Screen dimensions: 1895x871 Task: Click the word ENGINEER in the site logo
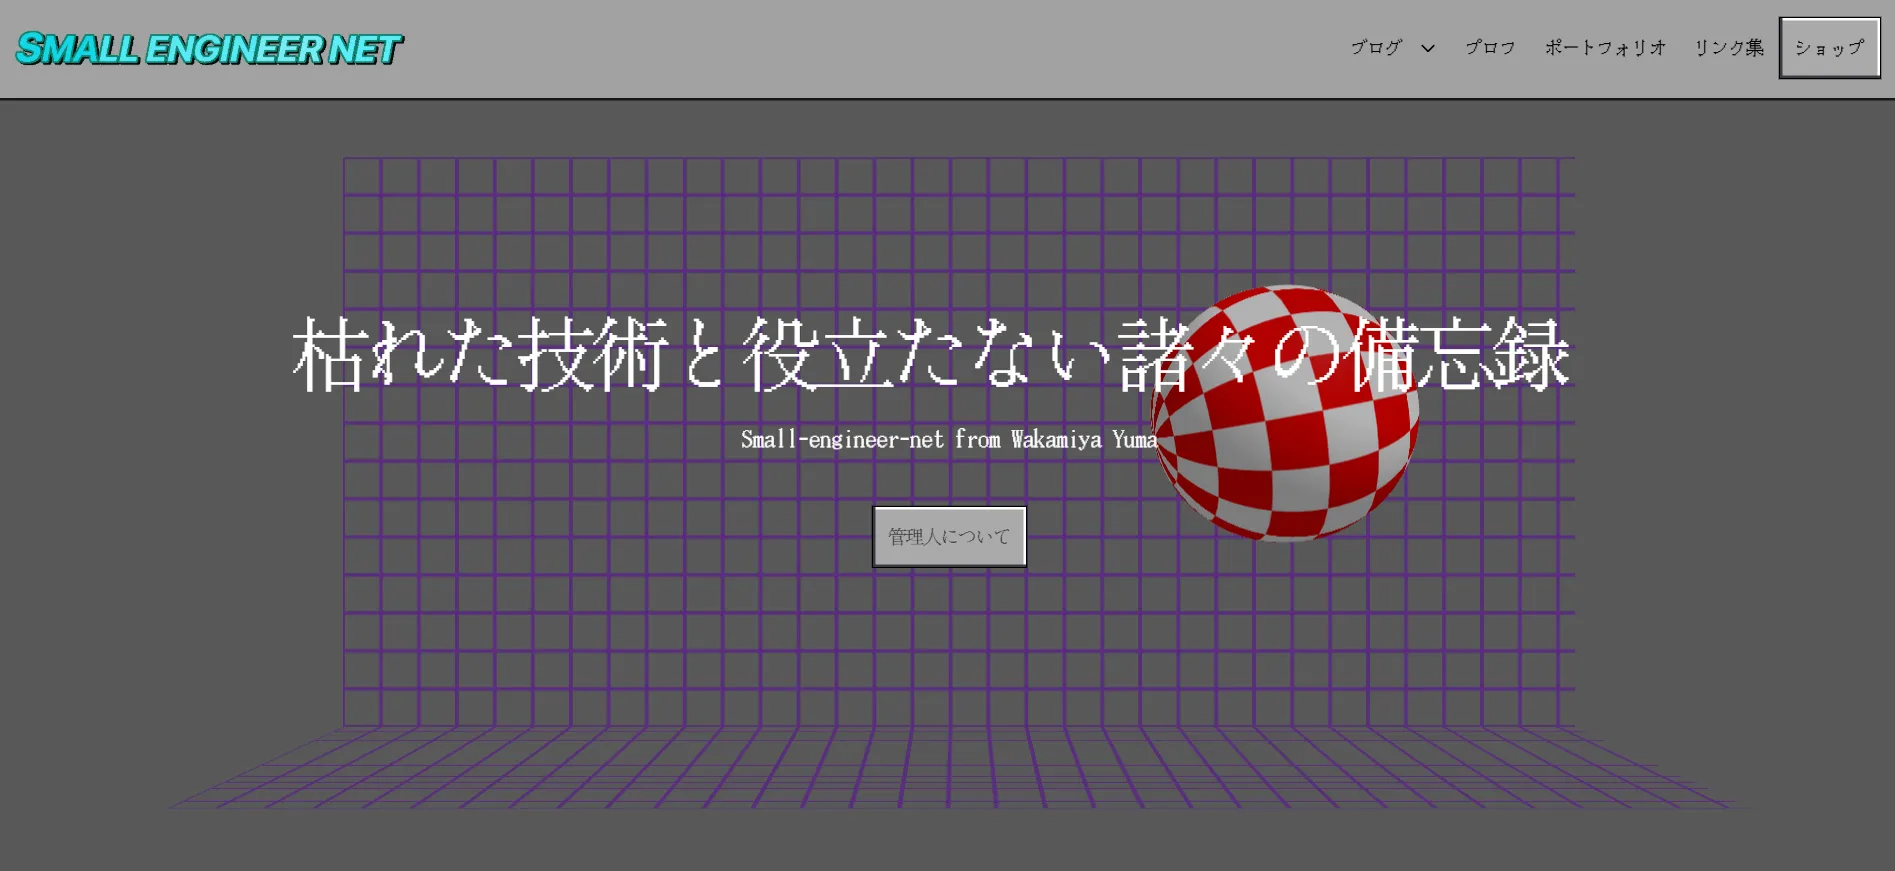pos(235,49)
